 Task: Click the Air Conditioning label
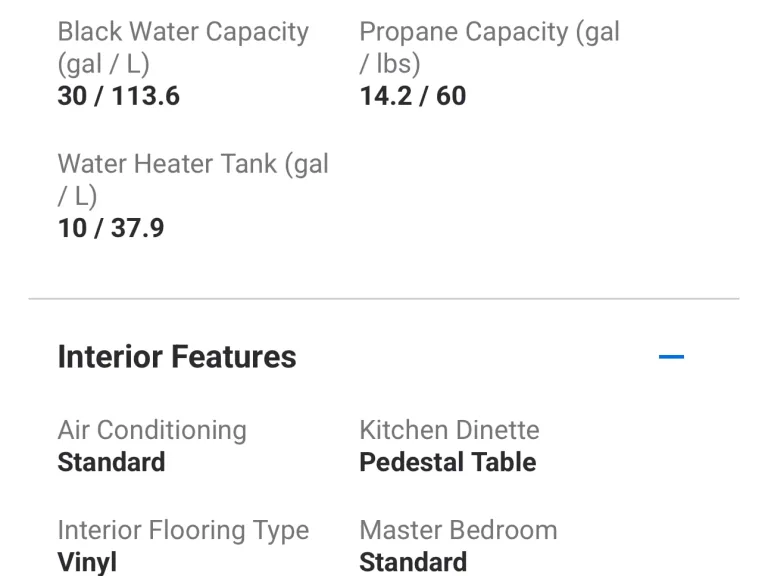point(152,430)
